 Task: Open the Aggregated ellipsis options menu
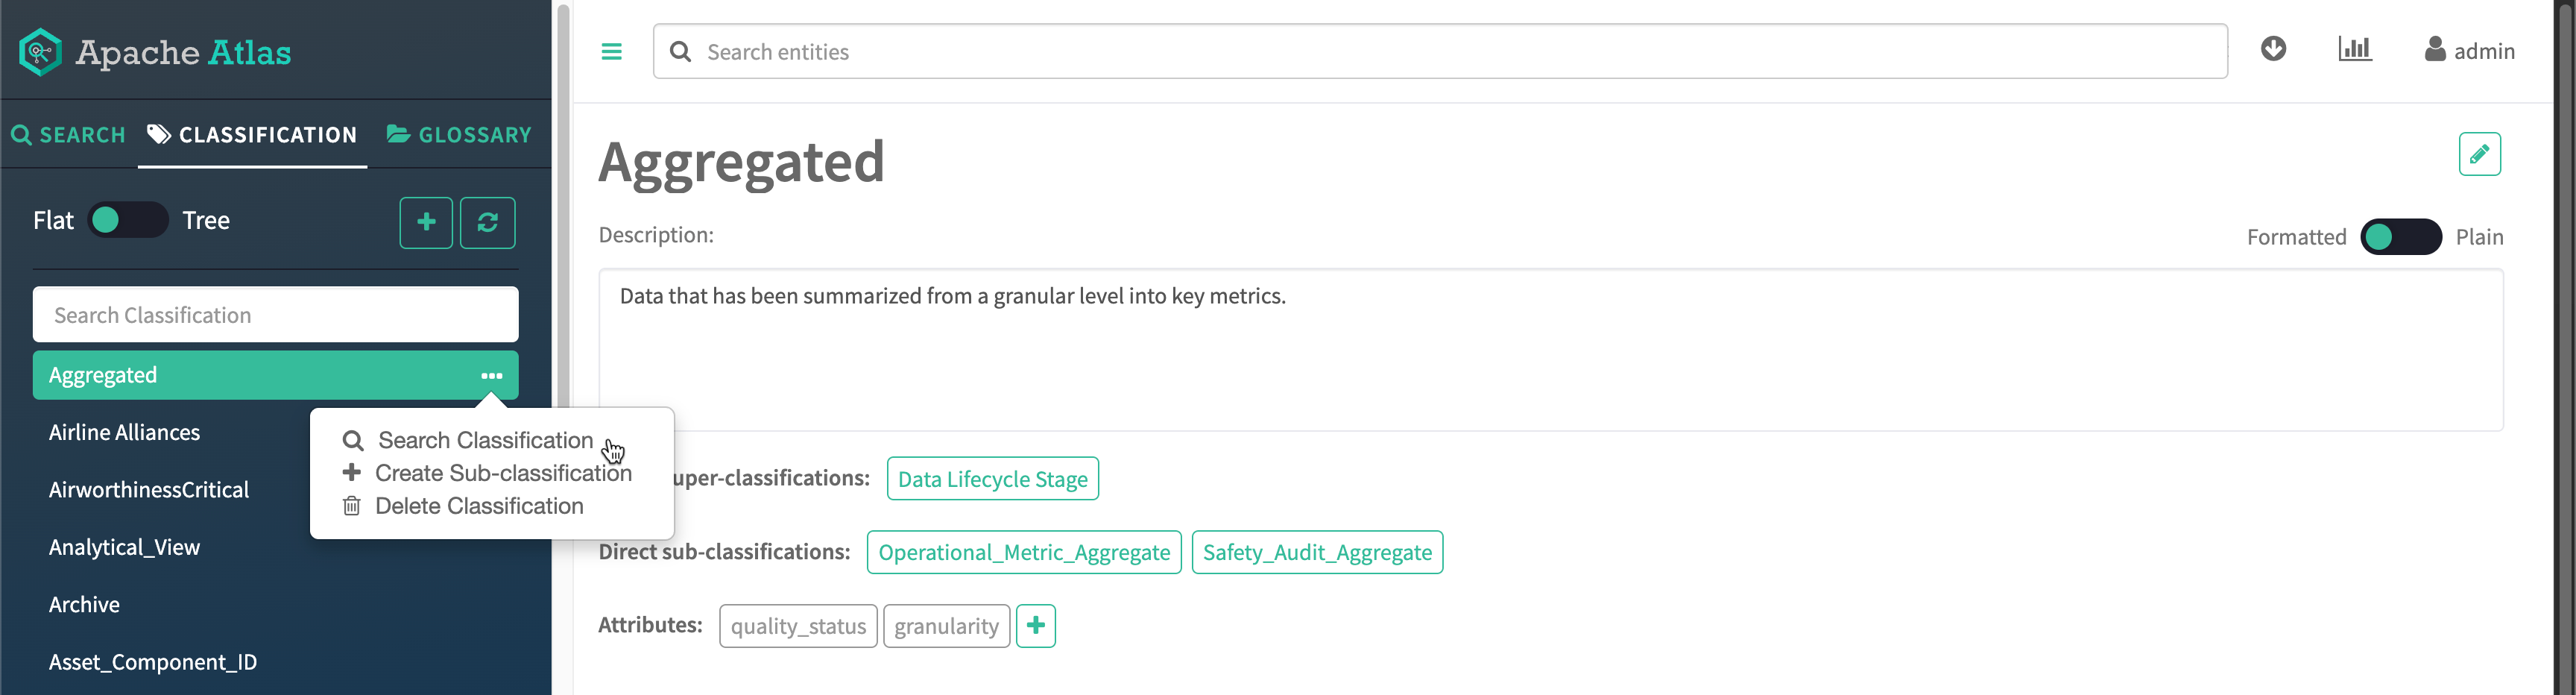tap(491, 376)
